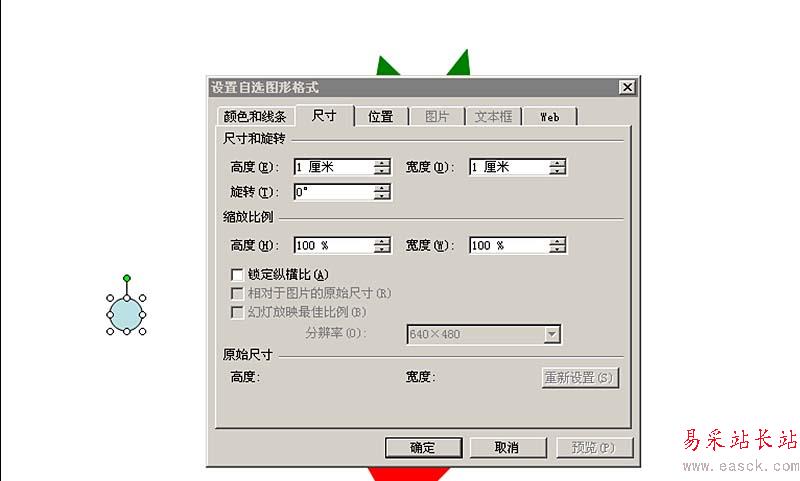Viewport: 800px width, 481px height.
Task: Click the 确定 button
Action: pos(423,448)
